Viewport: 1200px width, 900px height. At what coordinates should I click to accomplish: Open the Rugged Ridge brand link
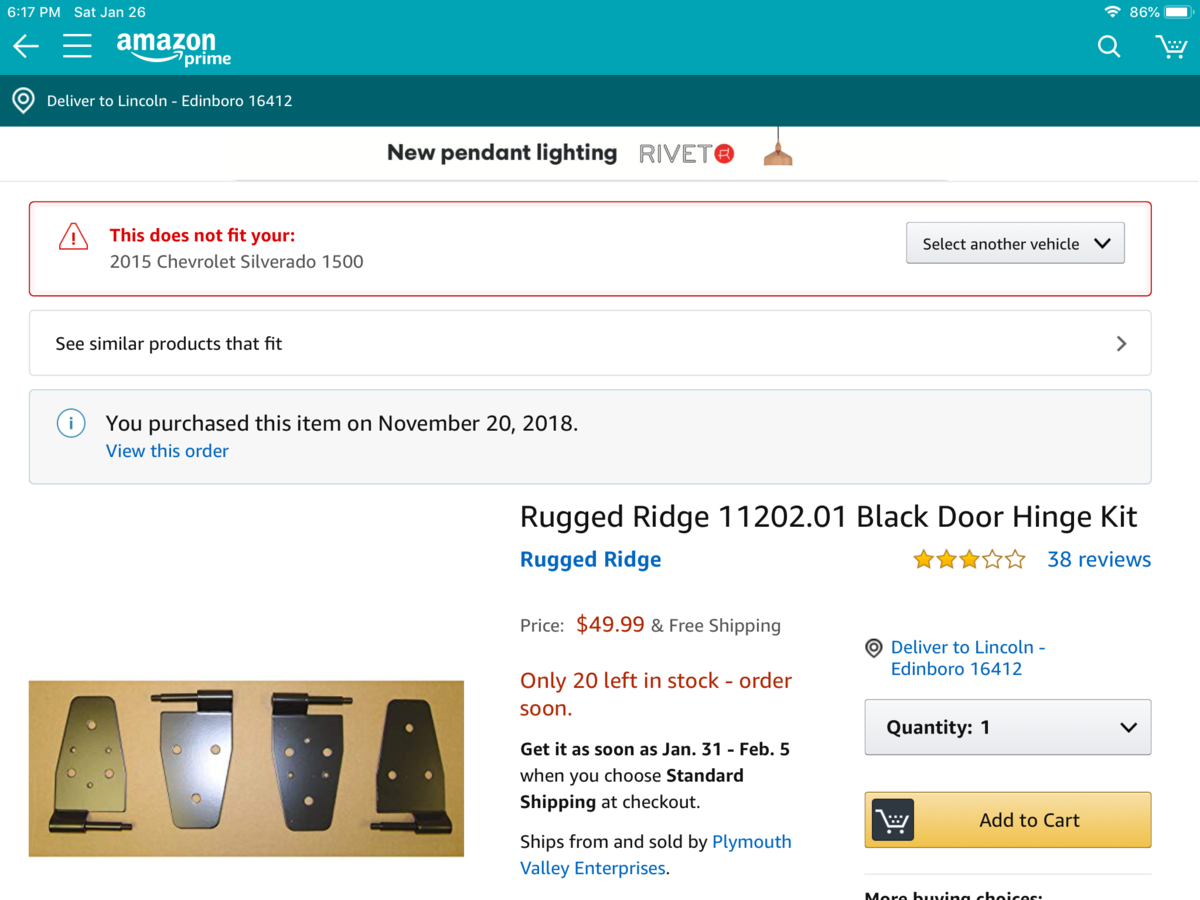pyautogui.click(x=590, y=560)
